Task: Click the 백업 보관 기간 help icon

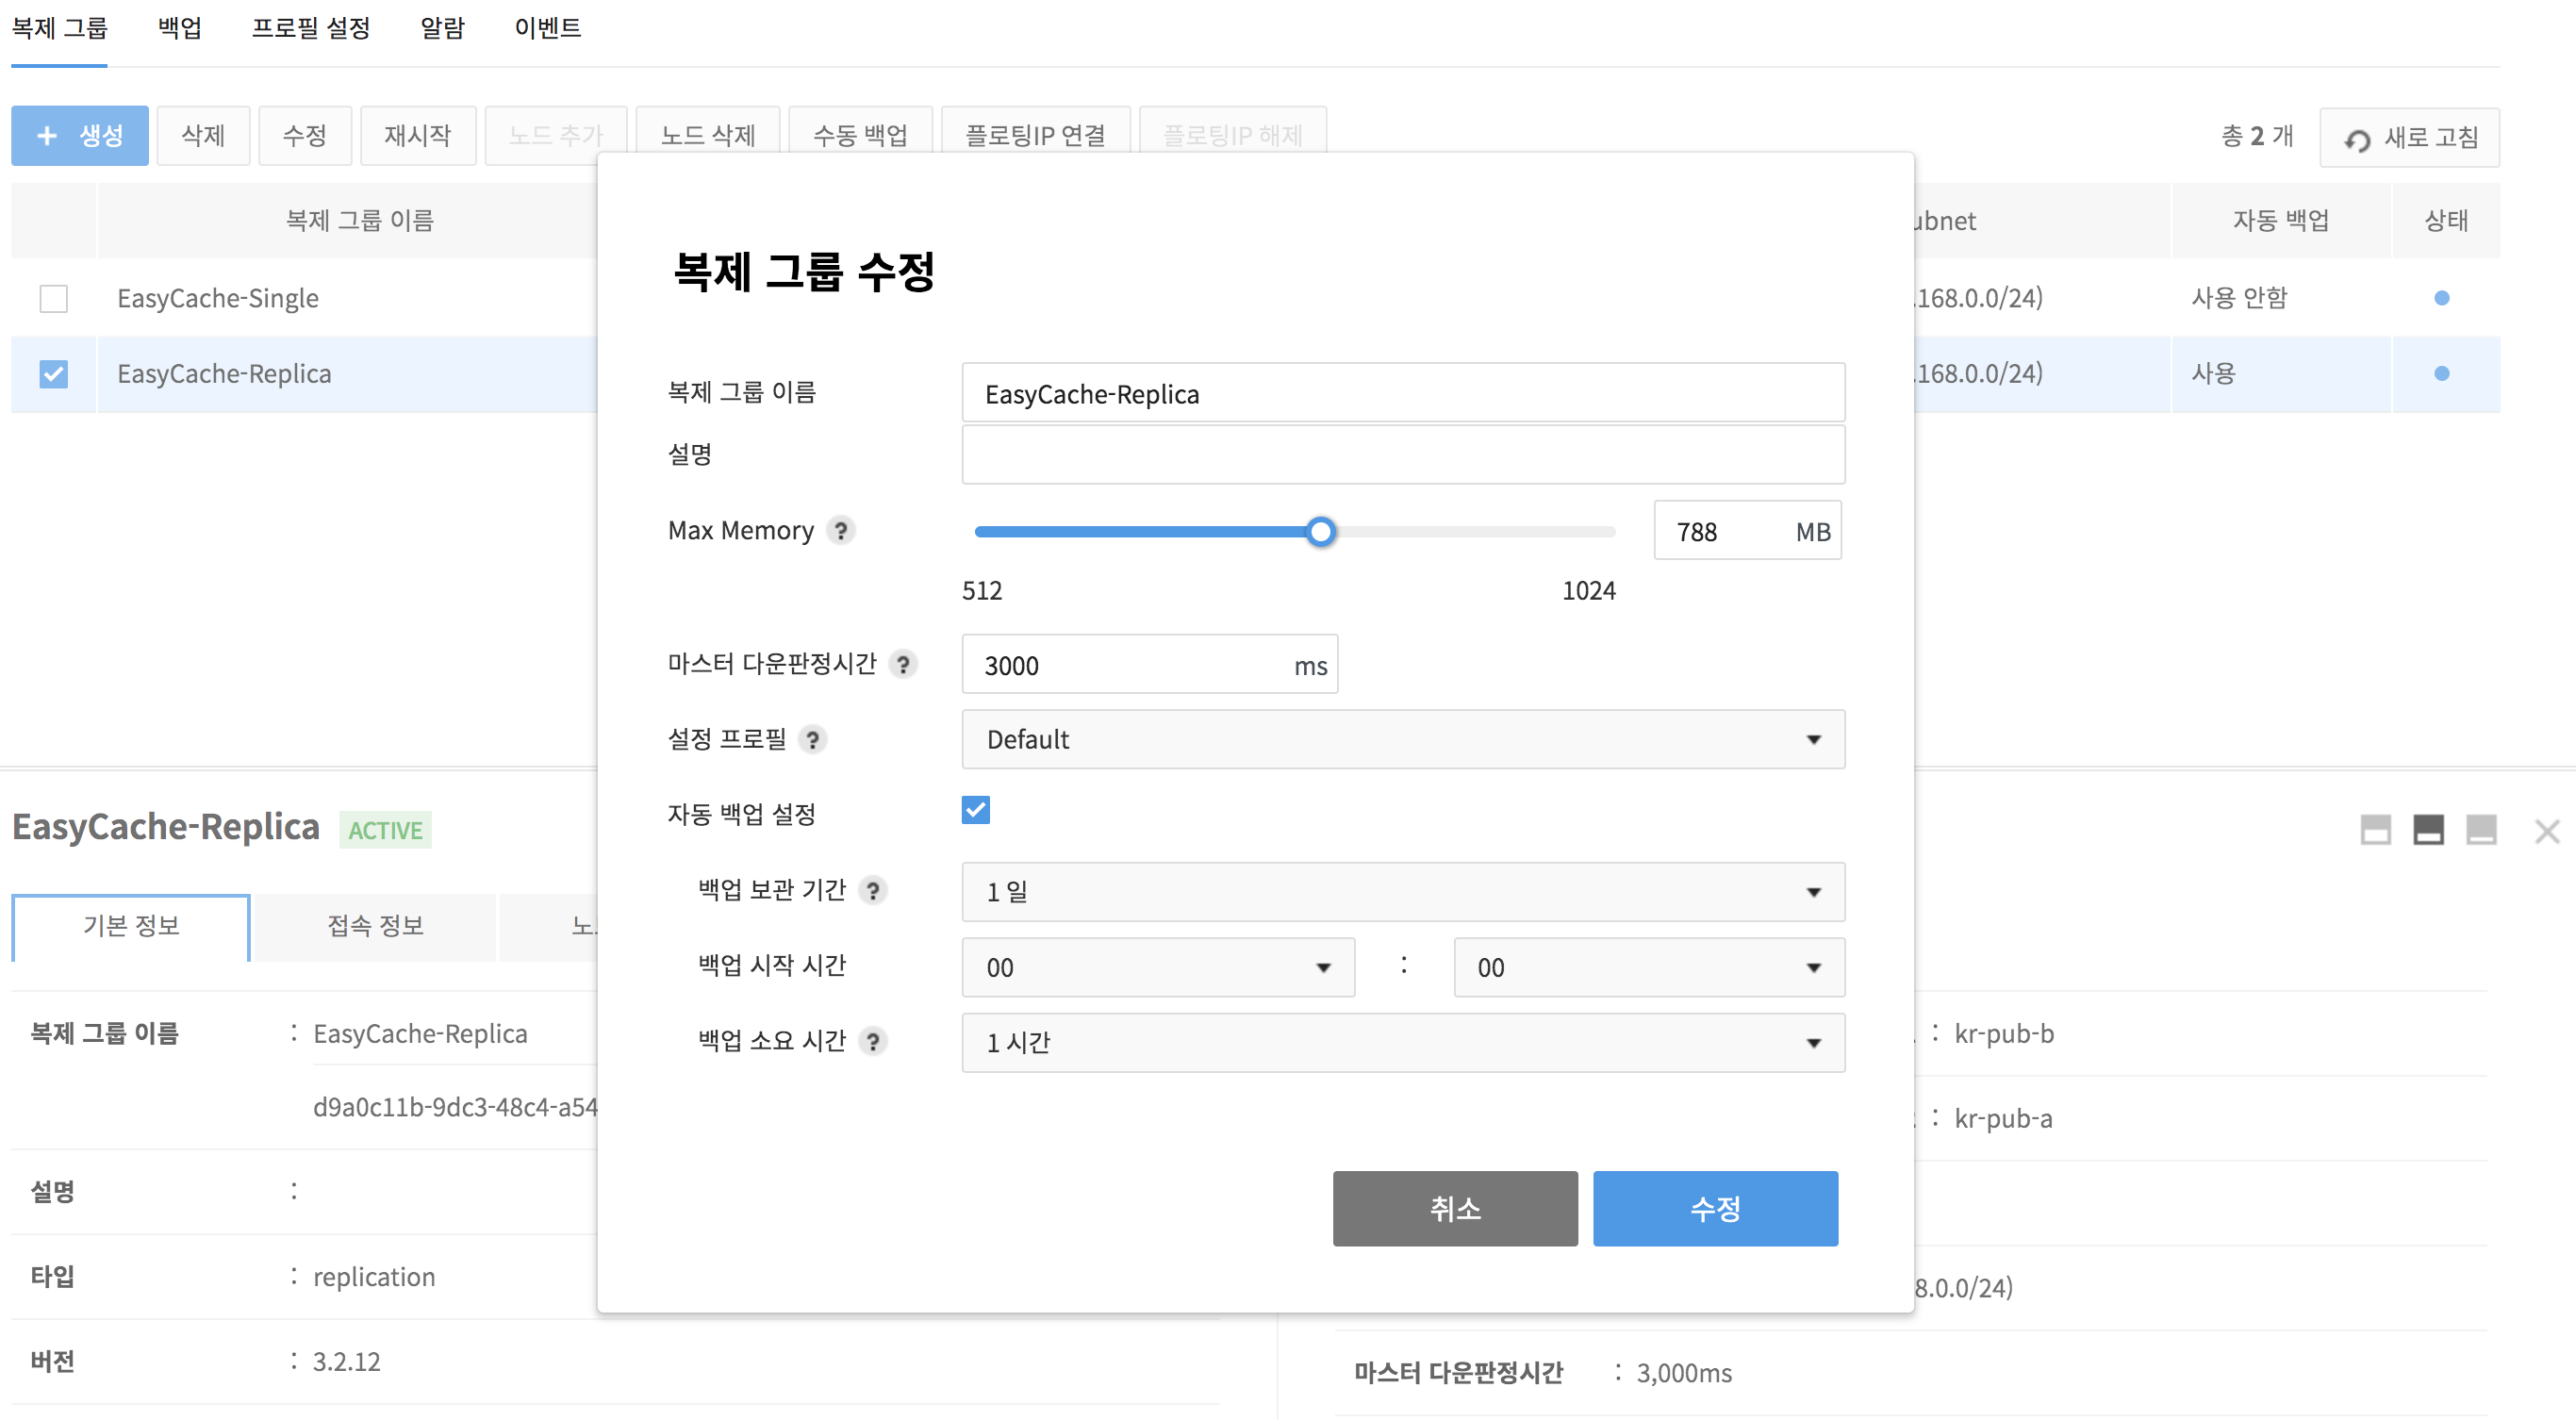Action: coord(873,890)
